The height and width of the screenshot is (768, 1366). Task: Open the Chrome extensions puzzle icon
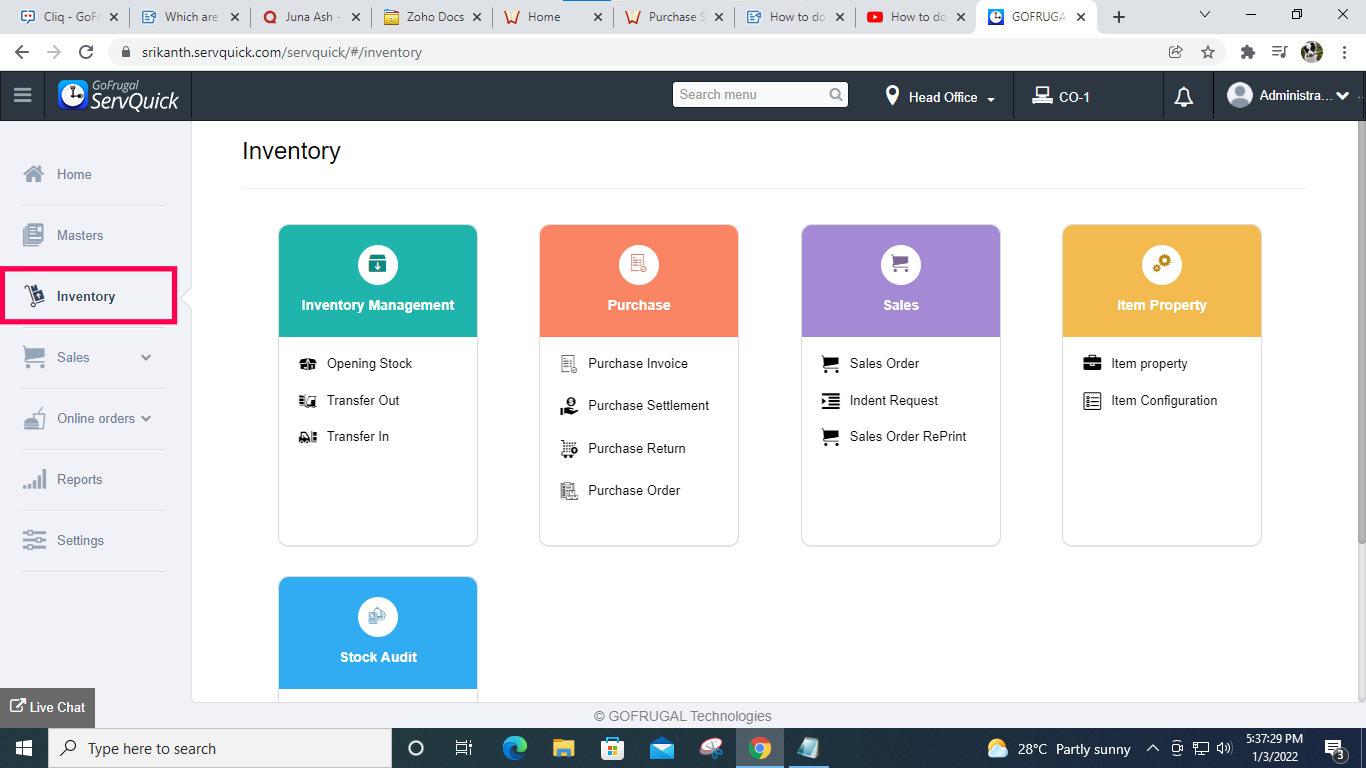pyautogui.click(x=1247, y=52)
